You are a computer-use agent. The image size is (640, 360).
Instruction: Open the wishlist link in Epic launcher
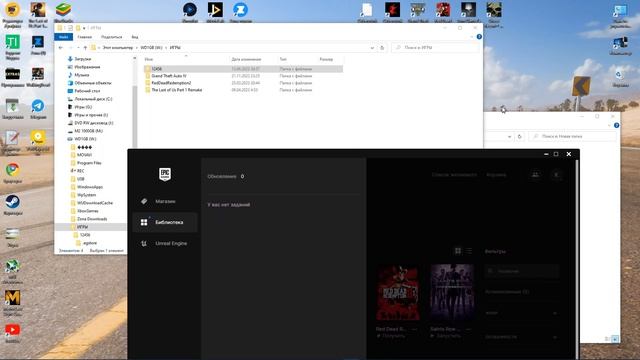(x=454, y=175)
